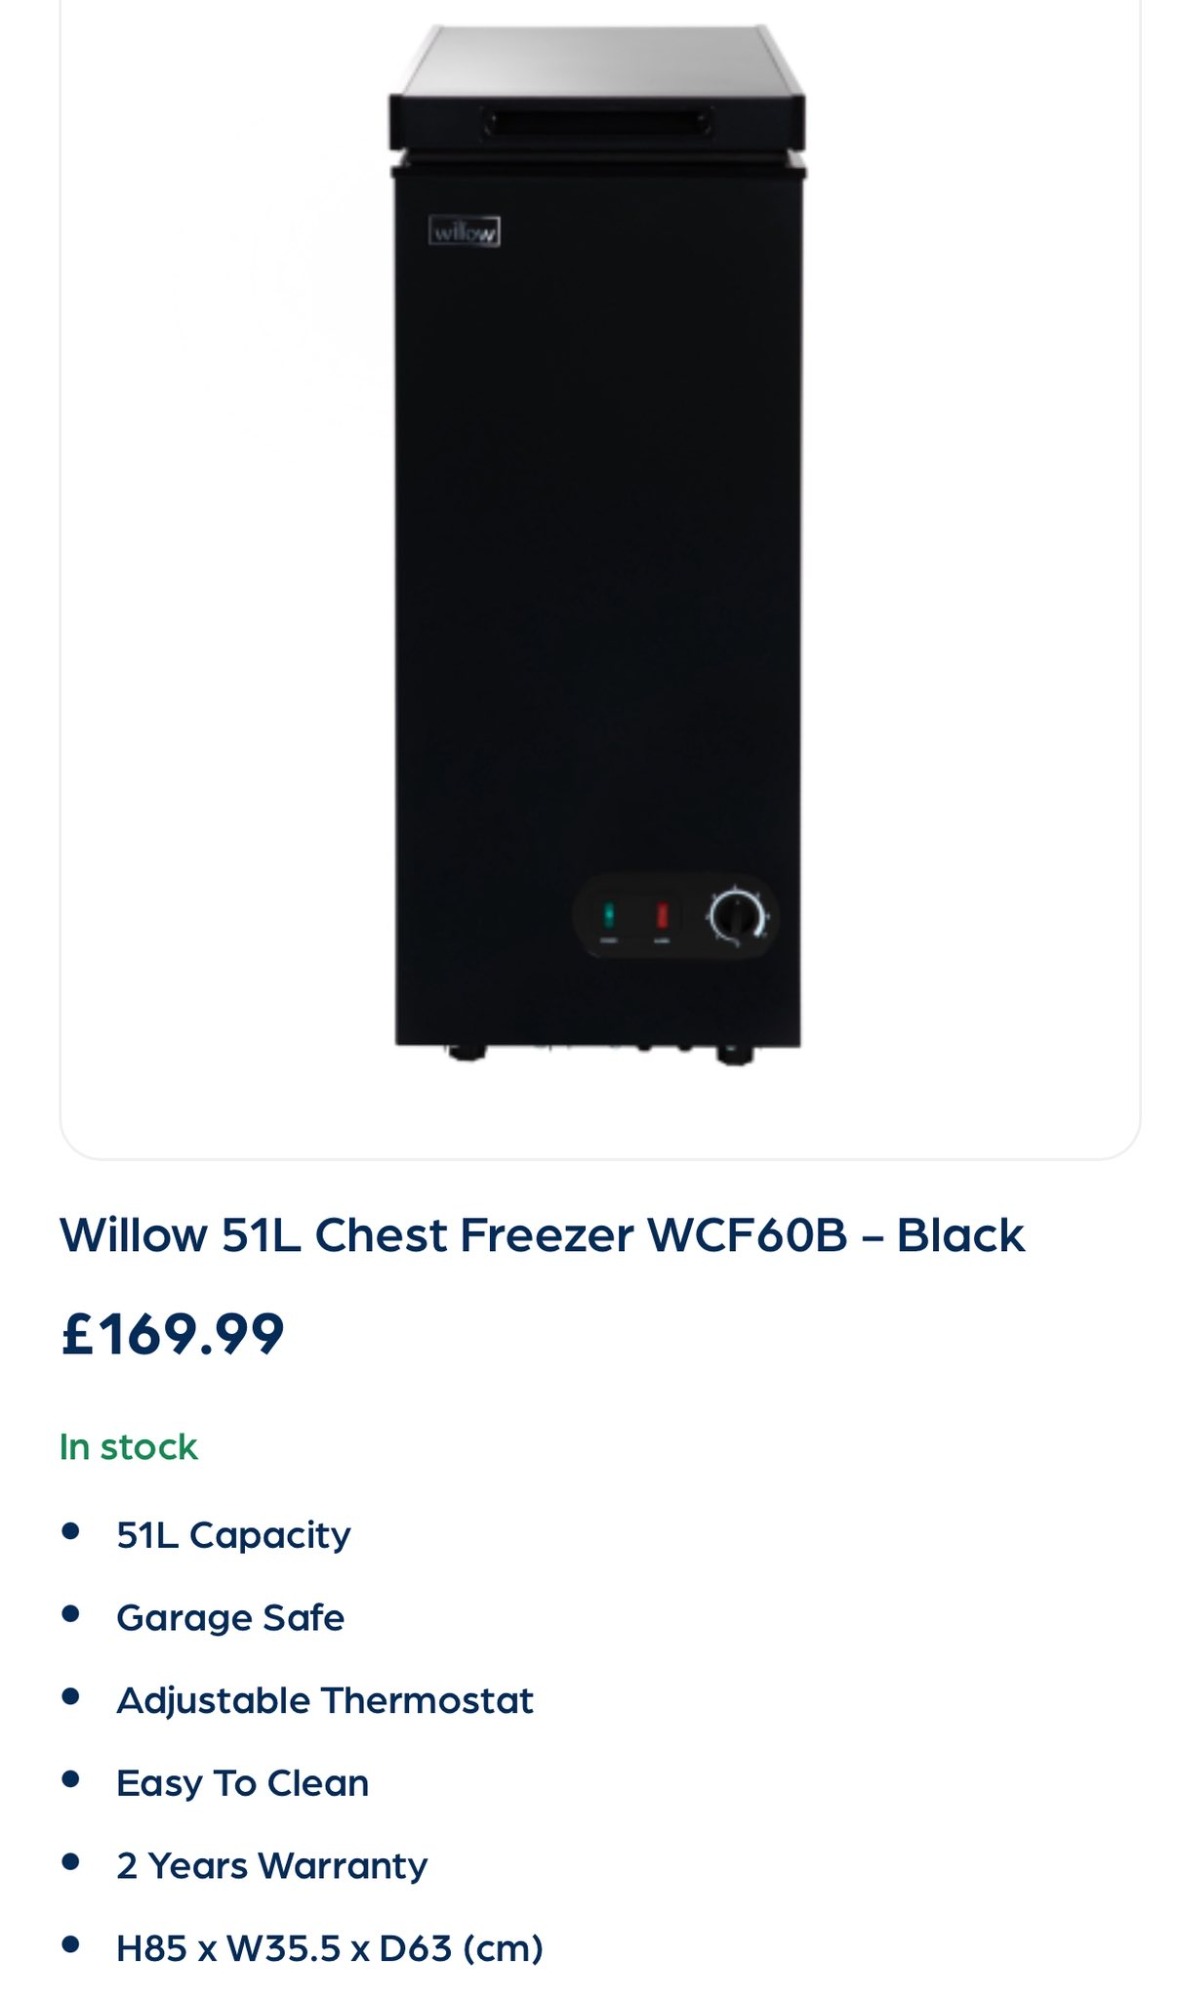Select the 2 Years Warranty feature text
Screen dimensions: 1179x2000
(271, 1866)
